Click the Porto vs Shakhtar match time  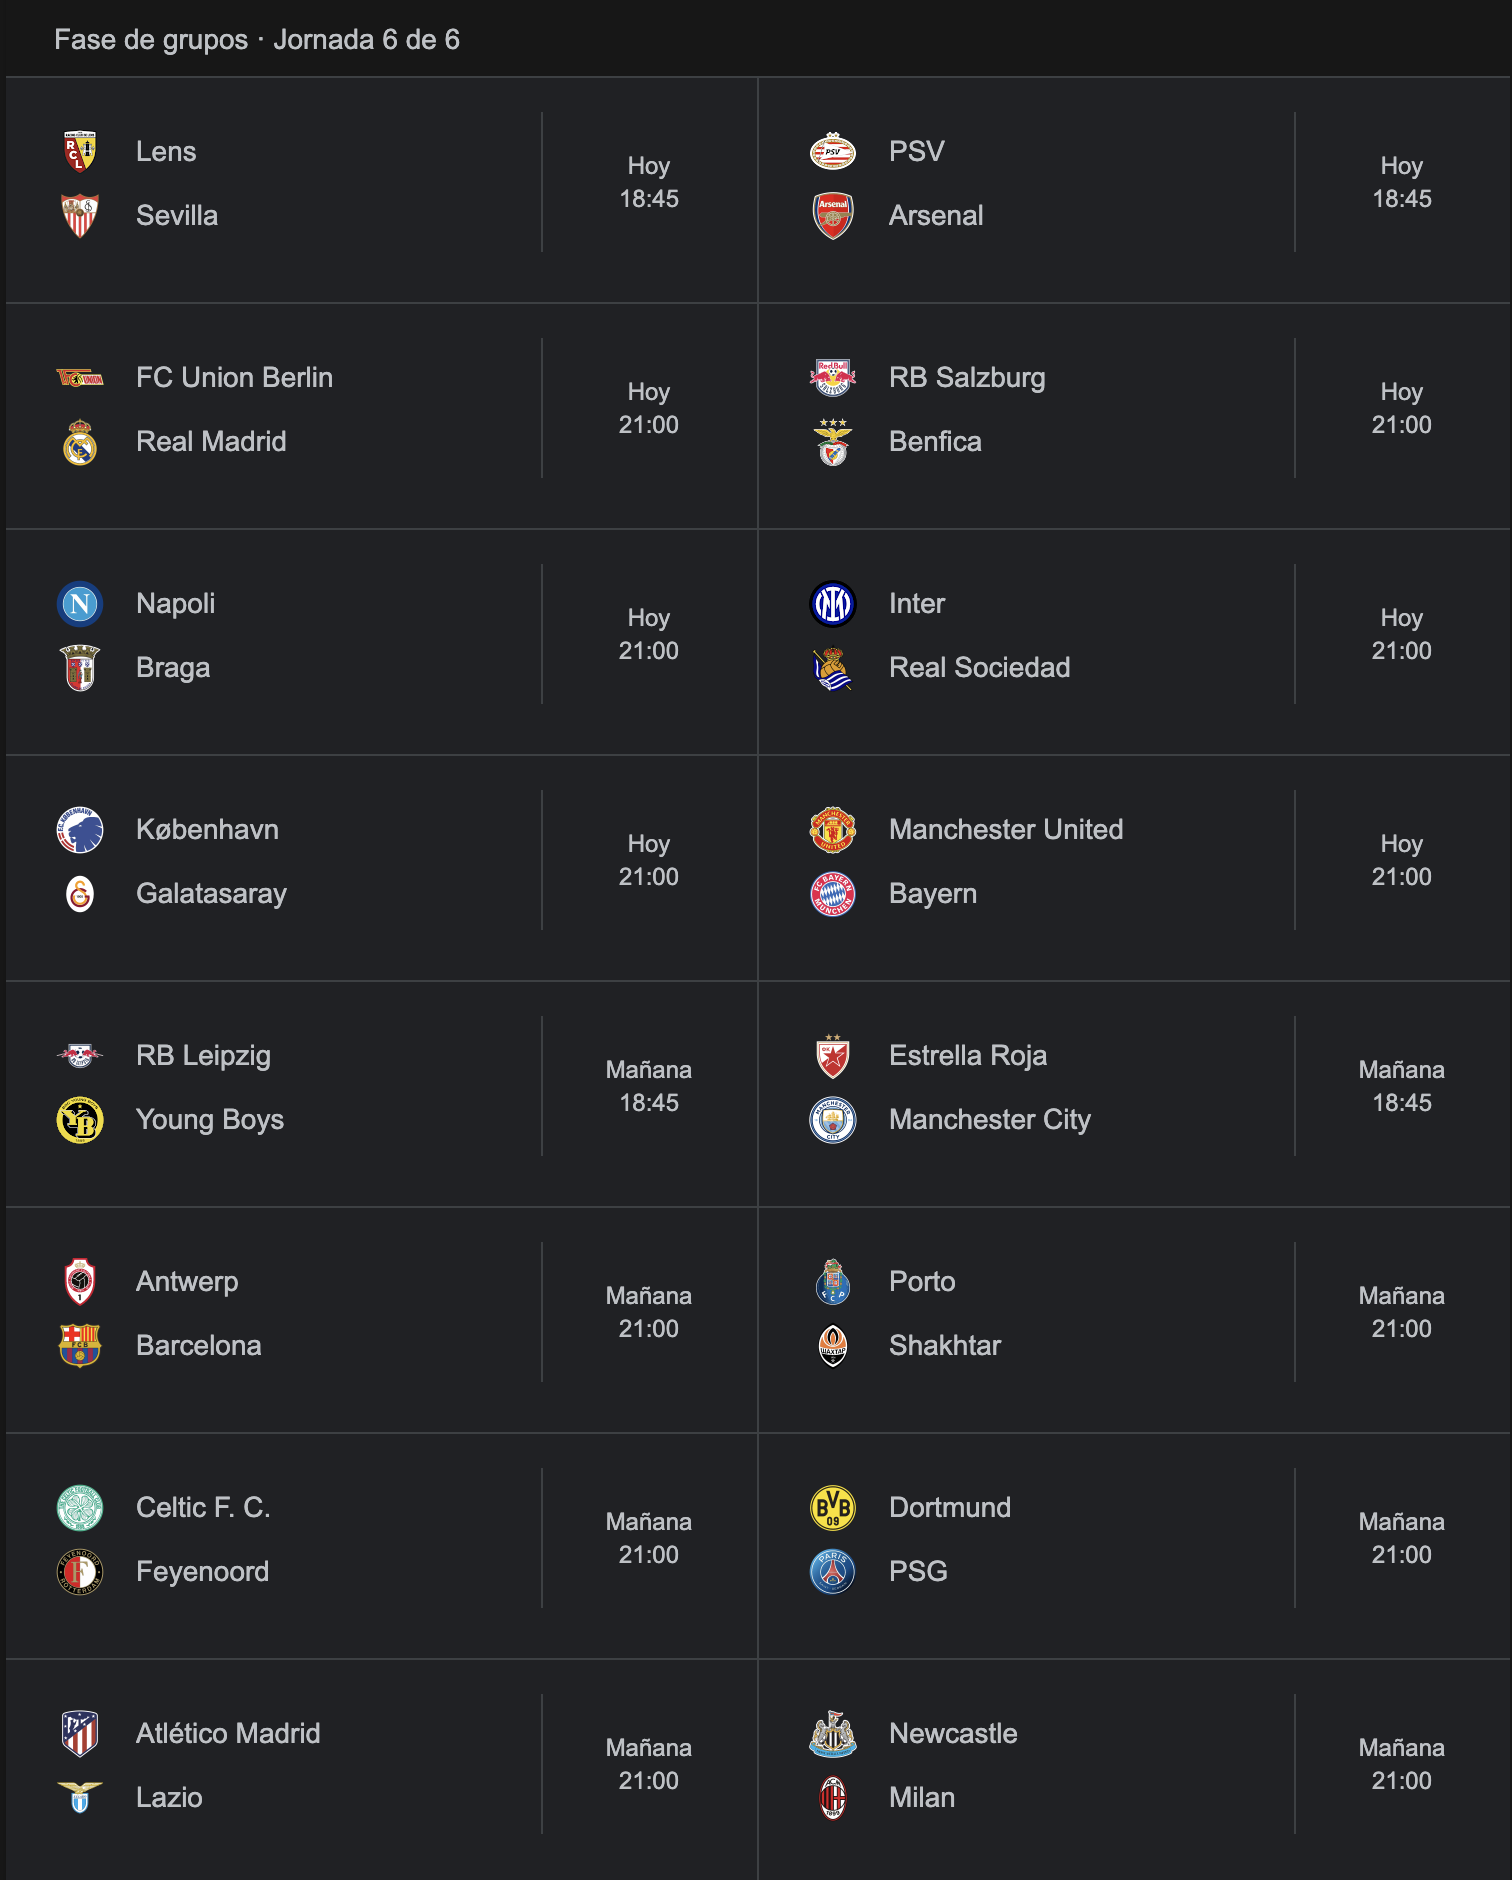click(1401, 1313)
